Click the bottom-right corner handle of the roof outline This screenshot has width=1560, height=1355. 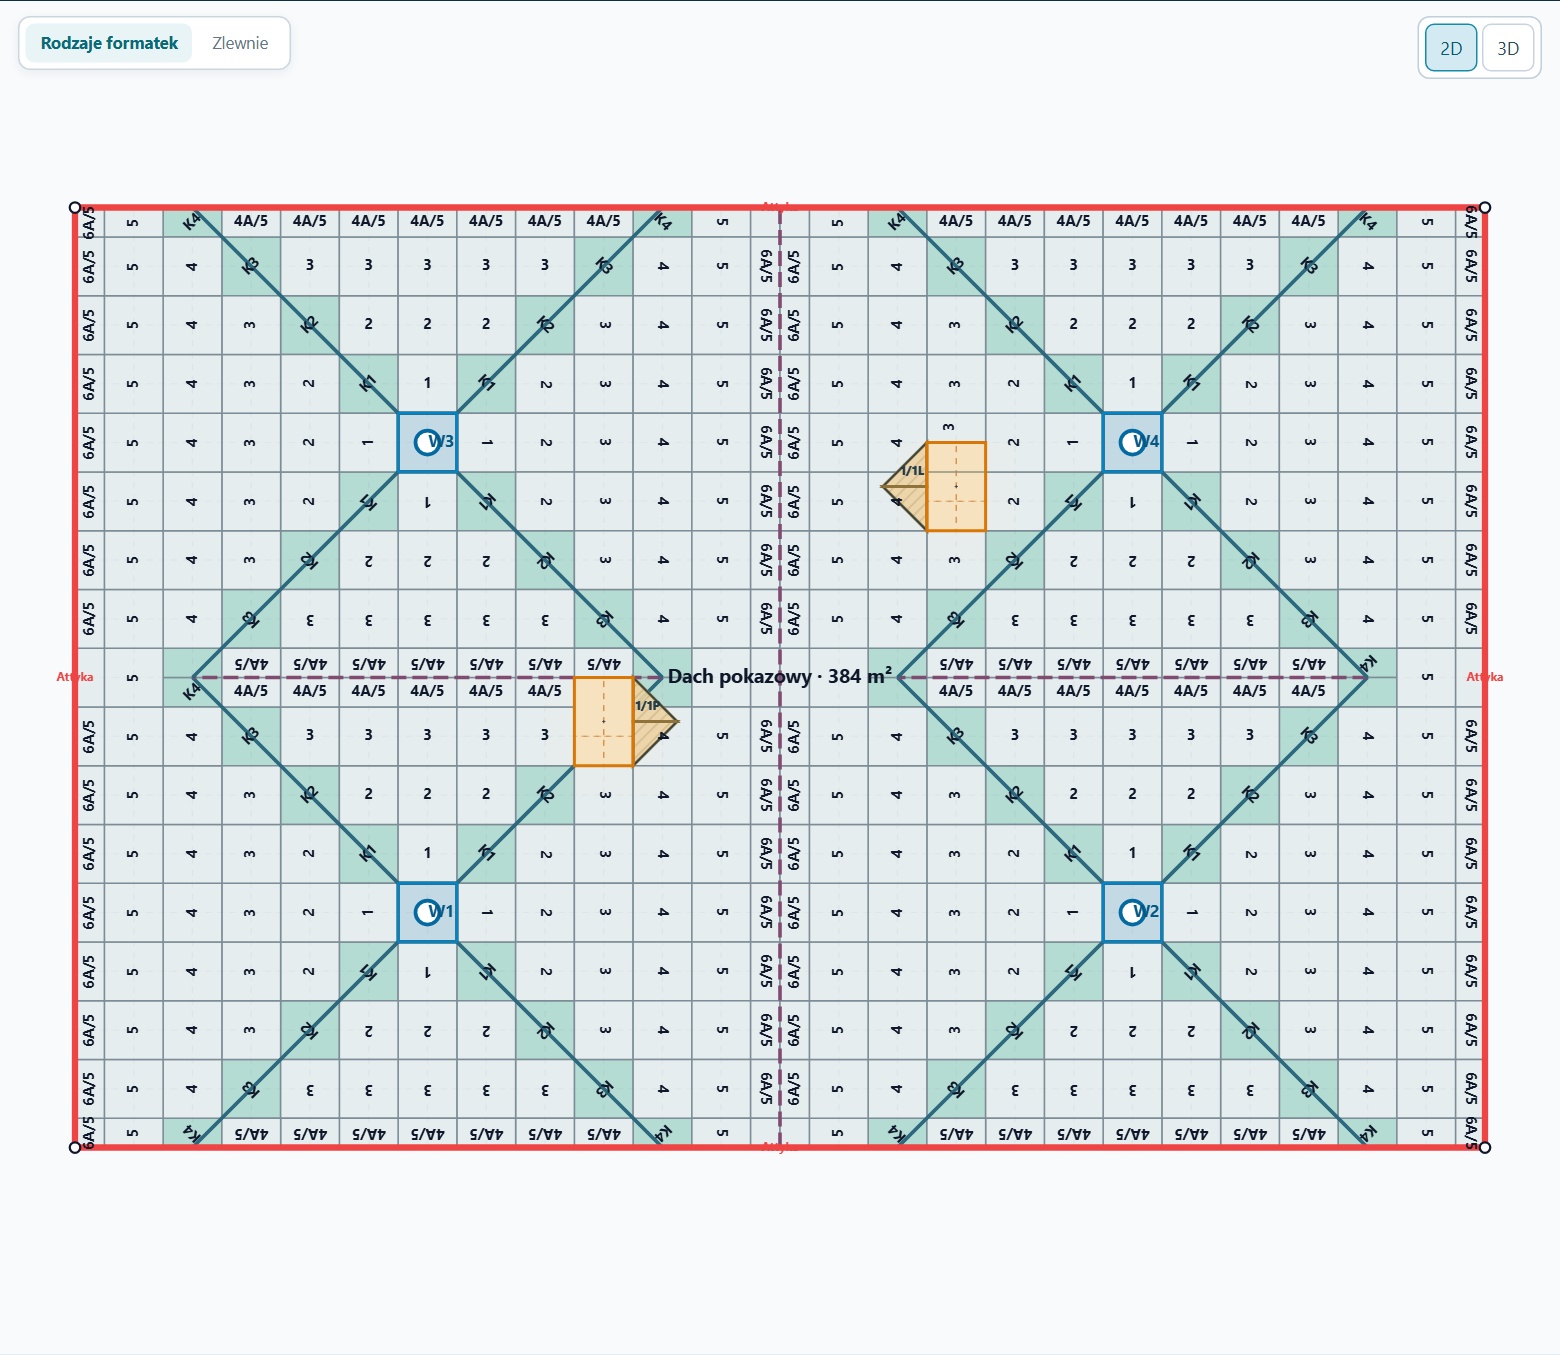pos(1485,1147)
